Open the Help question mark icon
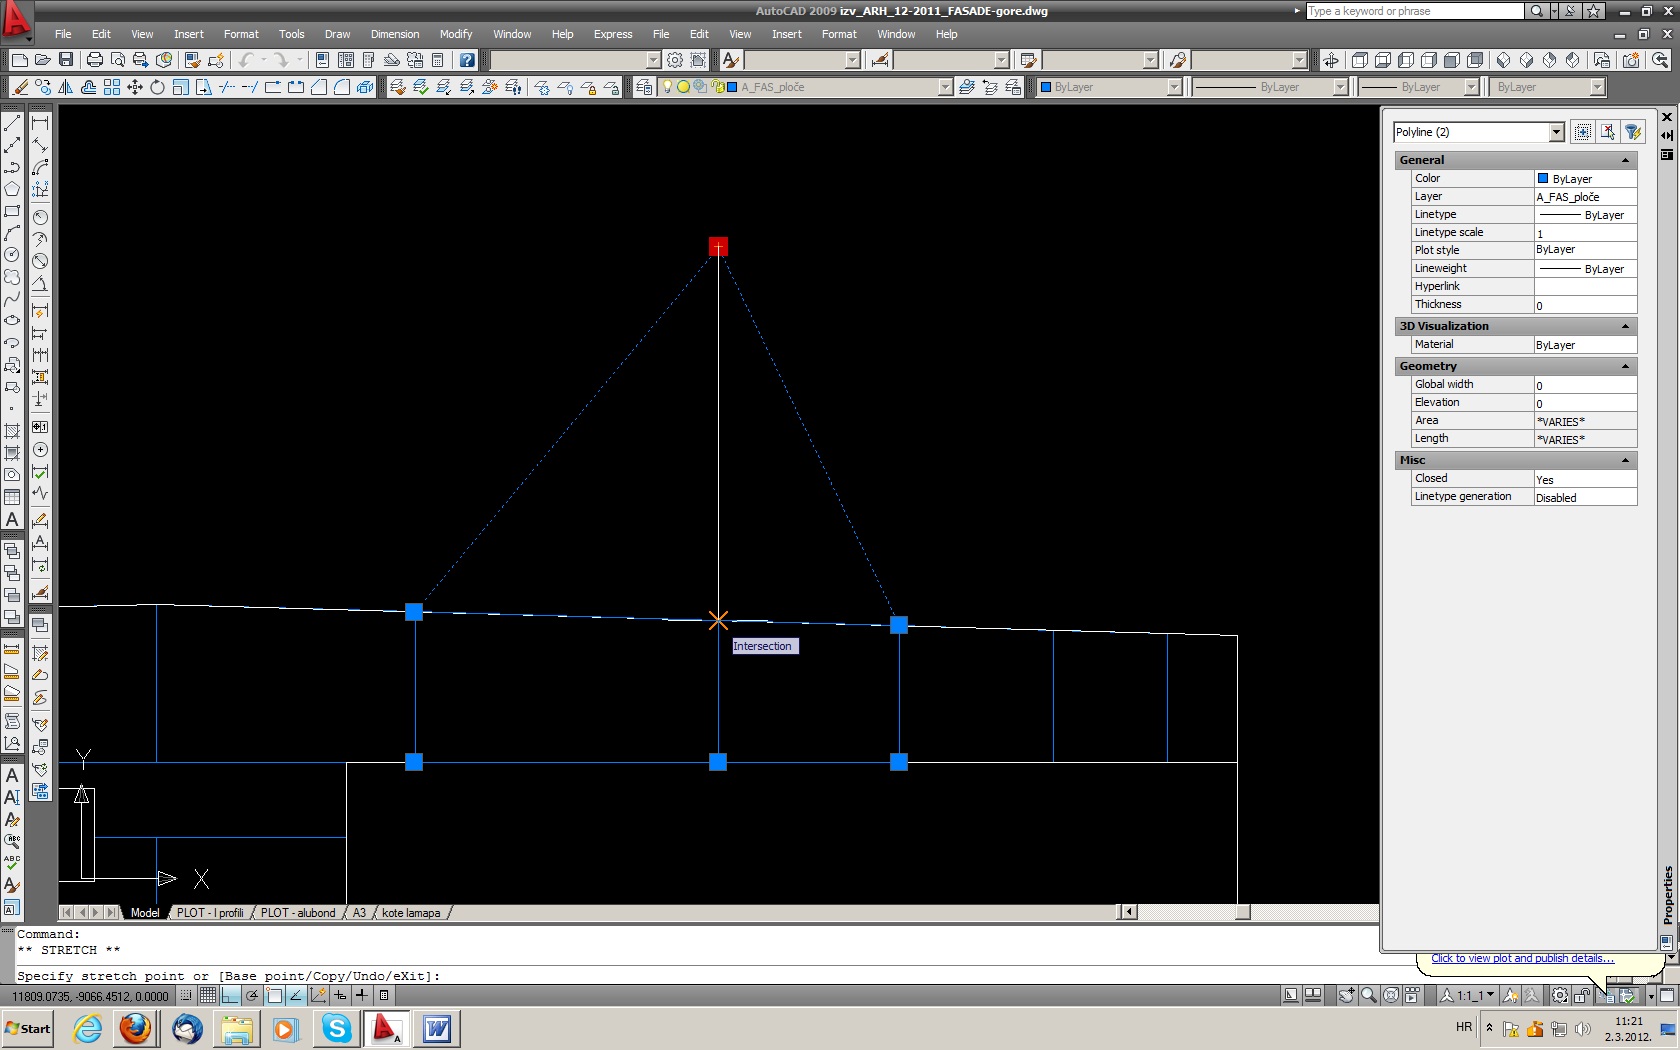Image resolution: width=1680 pixels, height=1050 pixels. coord(467,60)
